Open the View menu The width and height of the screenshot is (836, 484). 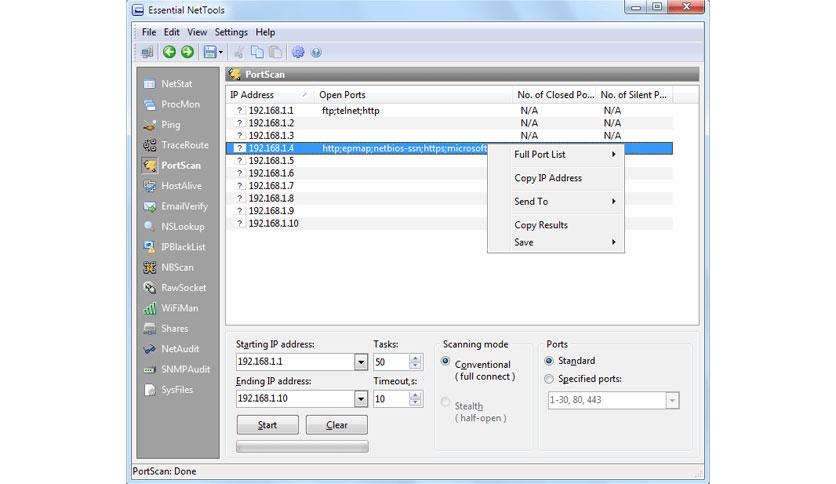[x=197, y=33]
